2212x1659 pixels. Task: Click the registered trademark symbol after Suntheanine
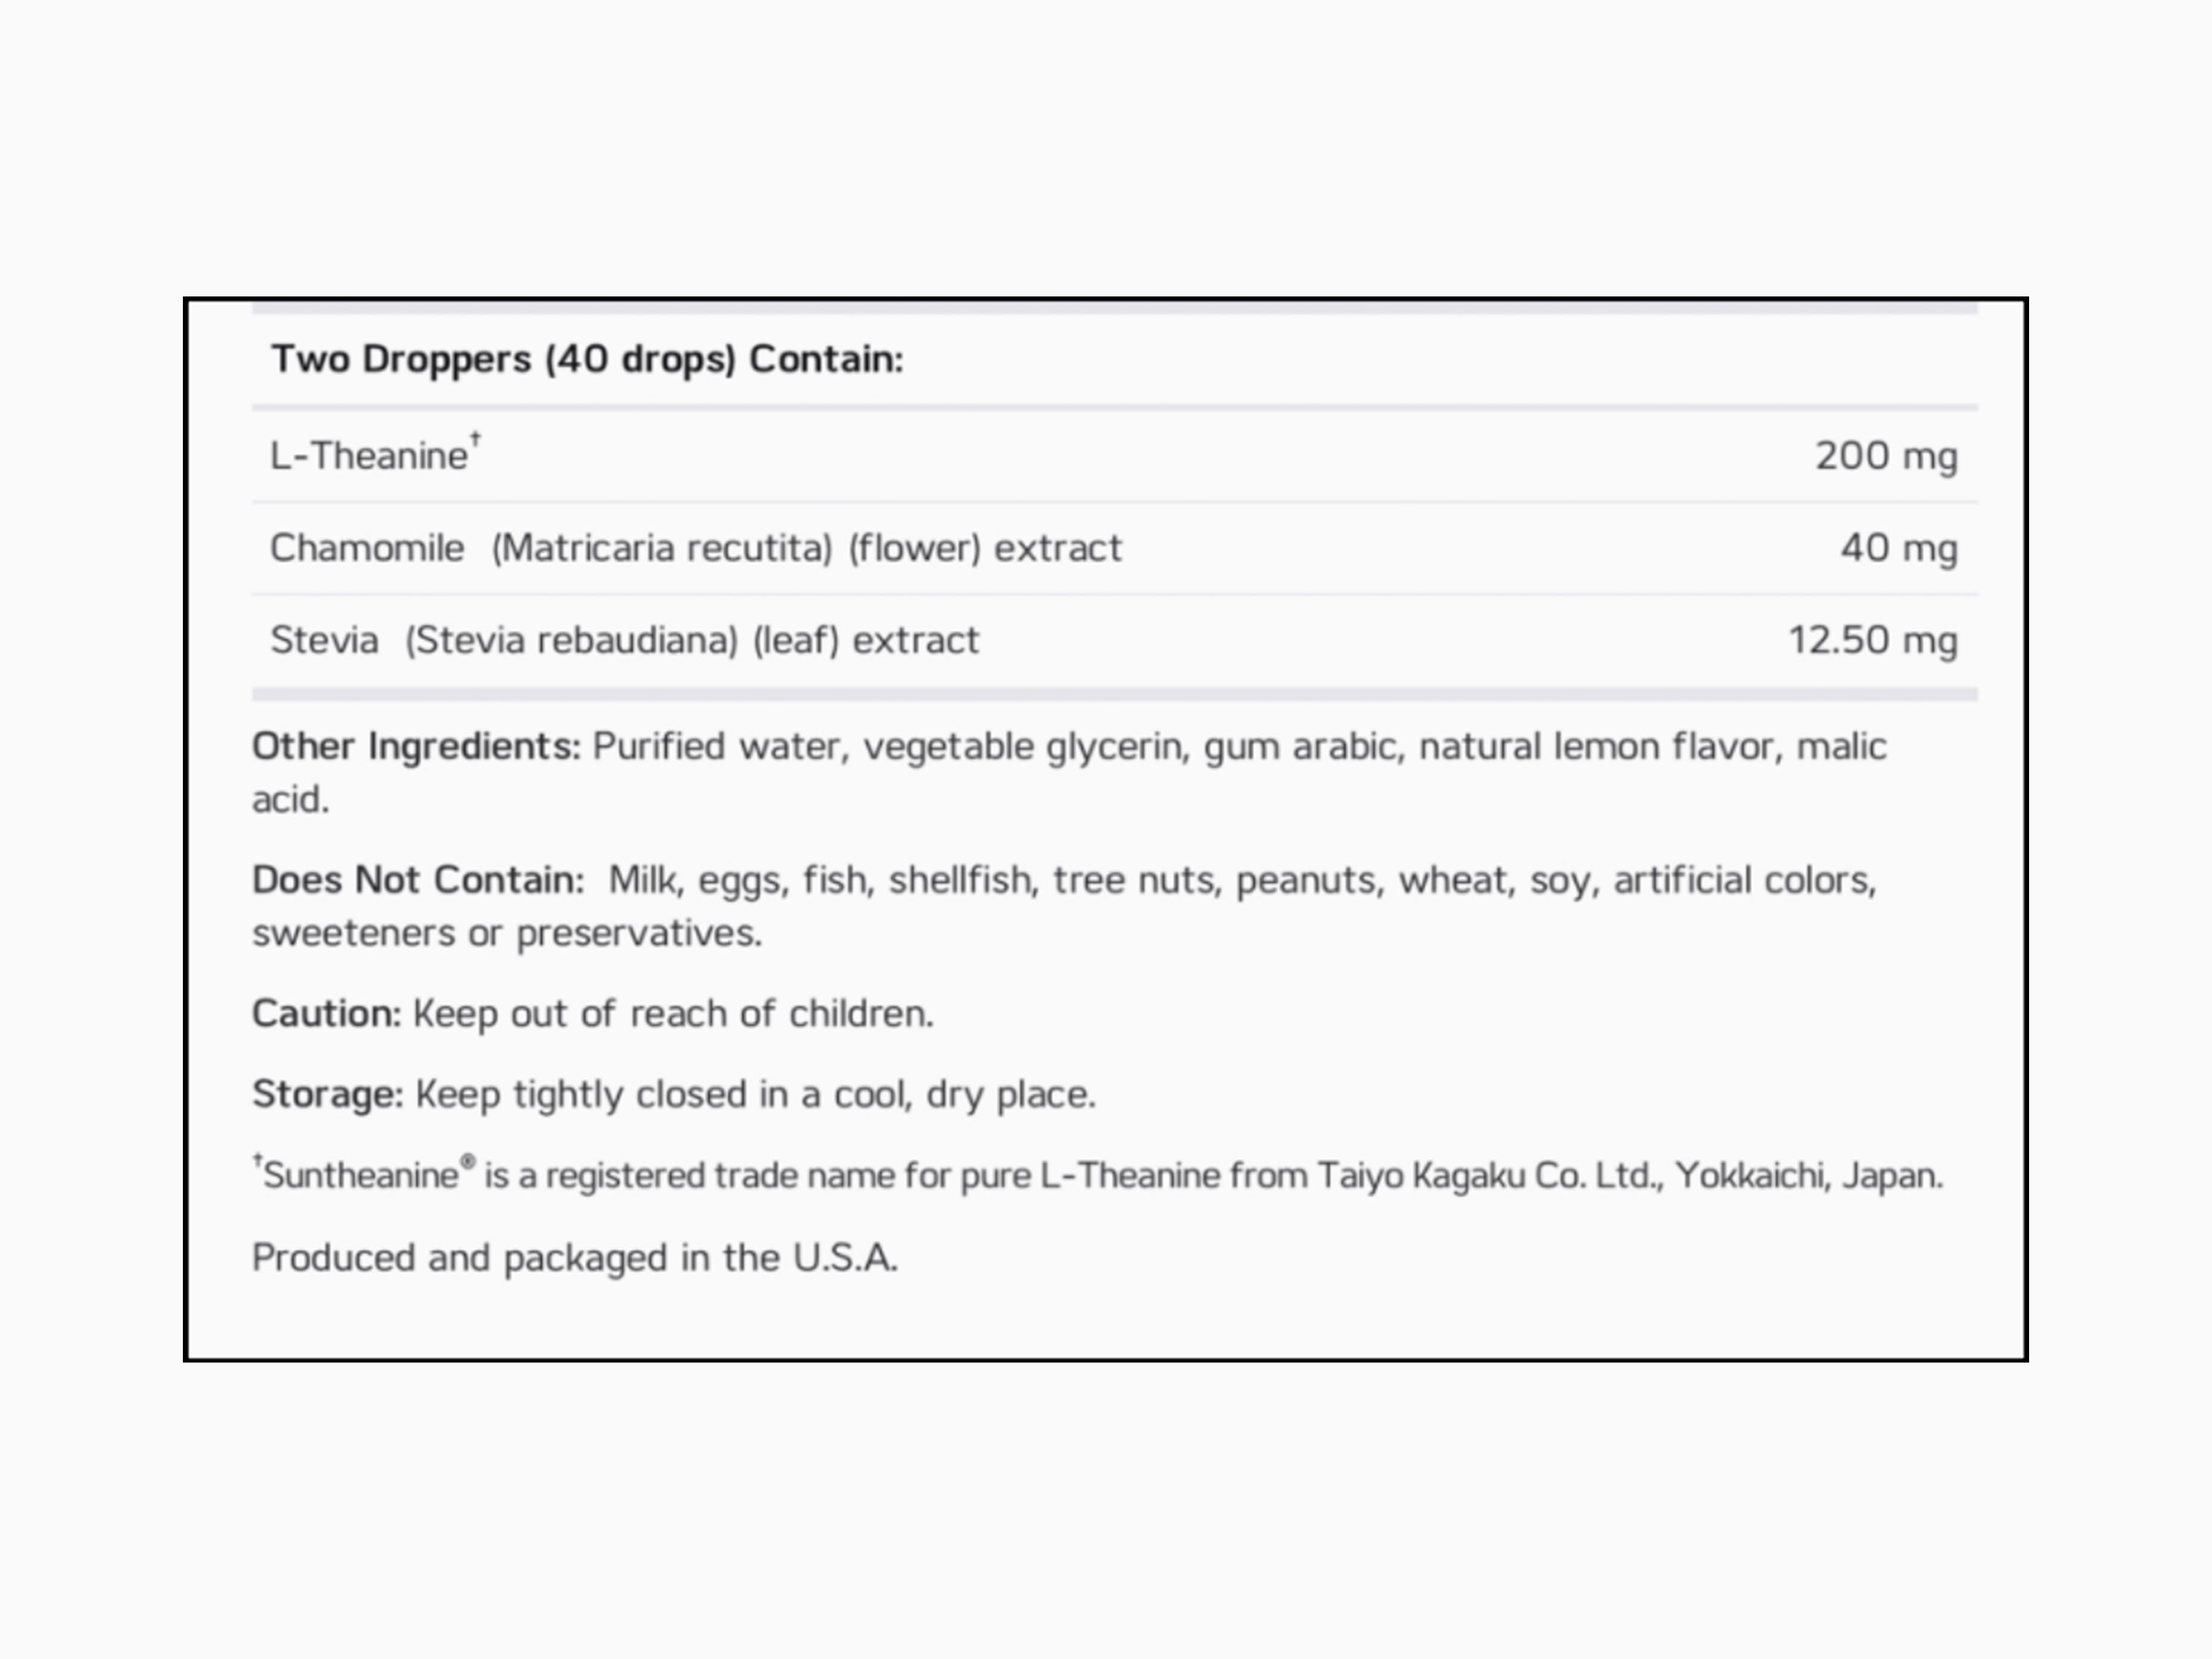[x=467, y=1161]
